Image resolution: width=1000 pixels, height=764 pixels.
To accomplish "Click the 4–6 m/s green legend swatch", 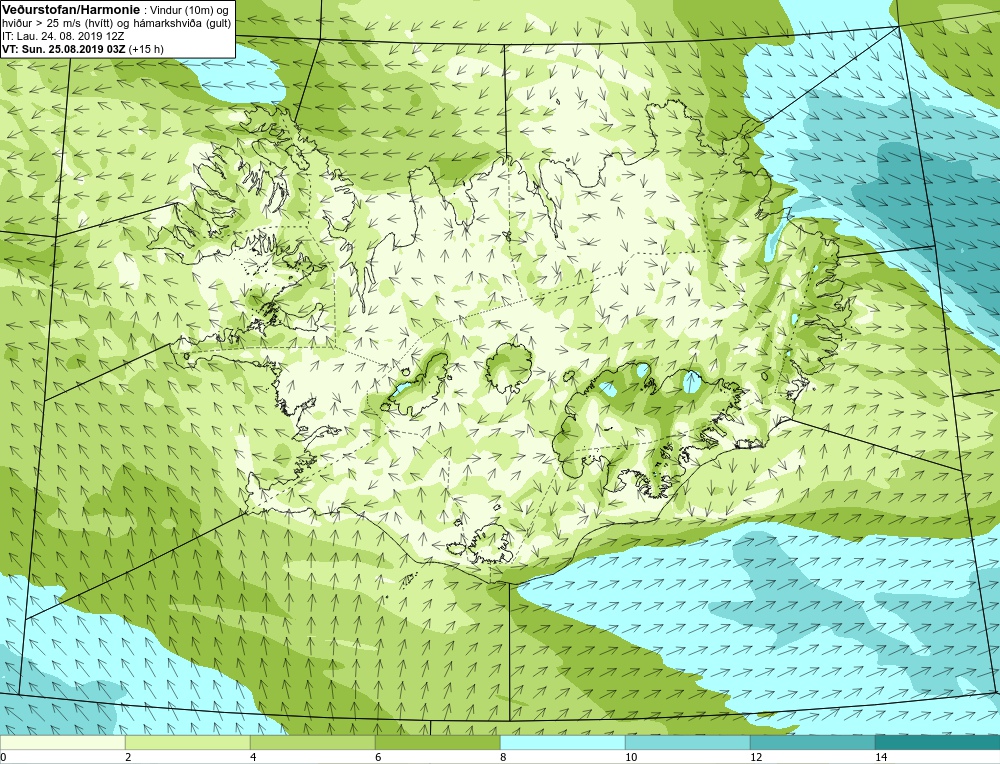I will pyautogui.click(x=312, y=742).
